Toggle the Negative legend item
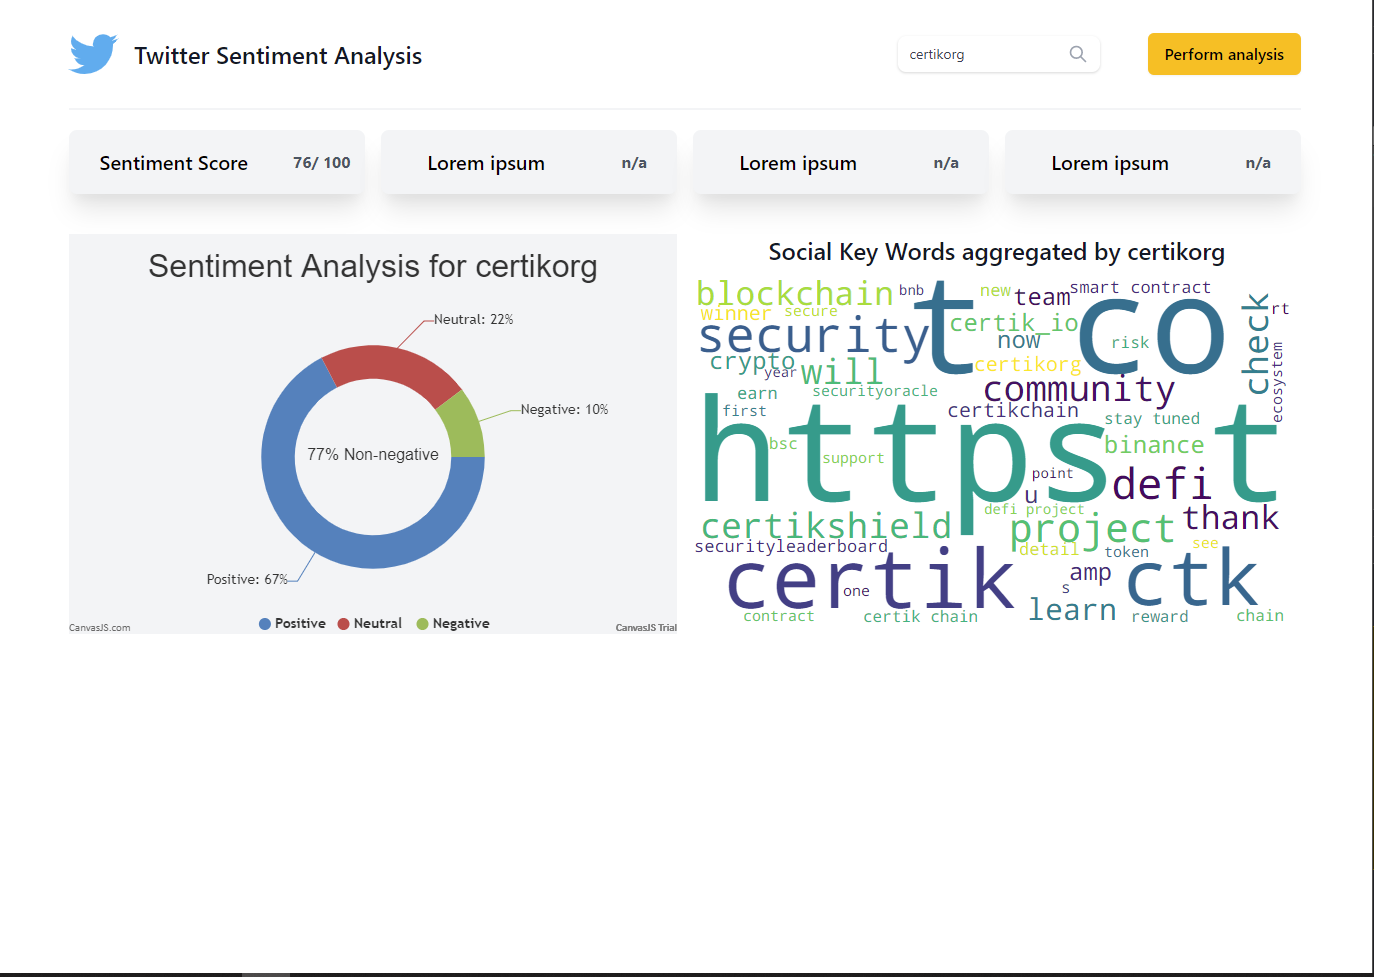This screenshot has height=977, width=1374. tap(453, 623)
